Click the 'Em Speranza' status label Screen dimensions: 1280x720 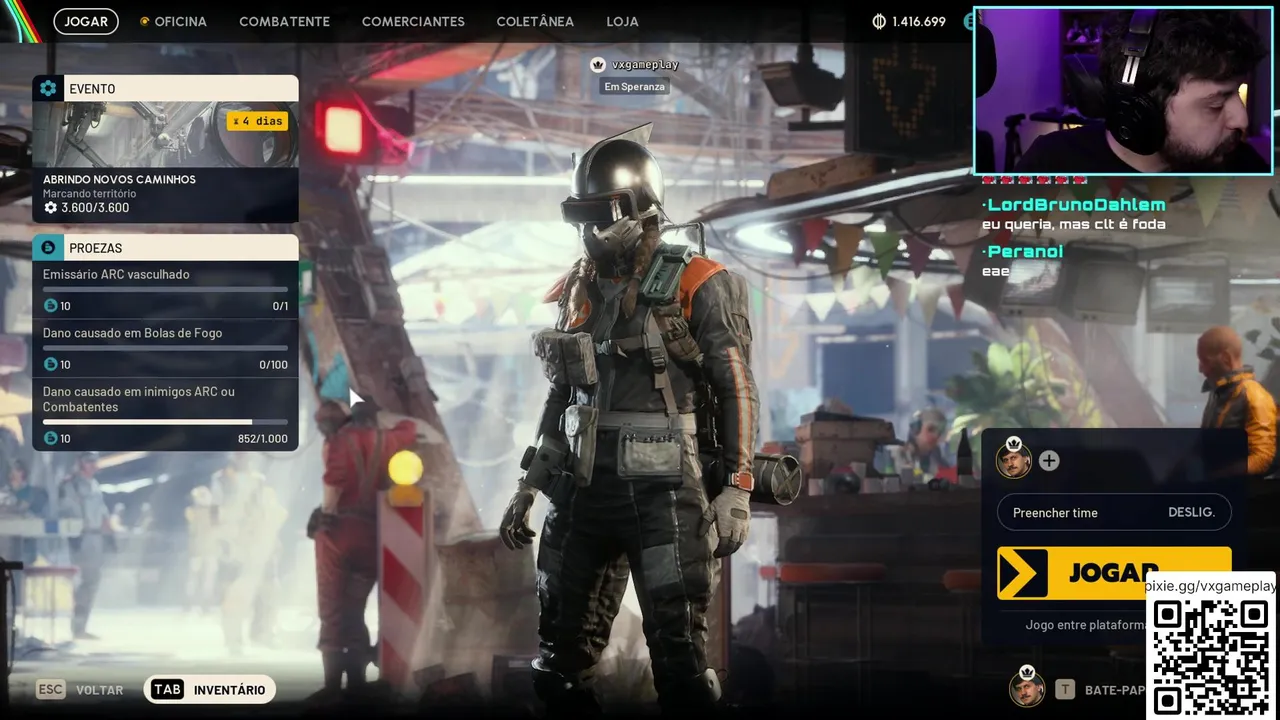tap(635, 86)
